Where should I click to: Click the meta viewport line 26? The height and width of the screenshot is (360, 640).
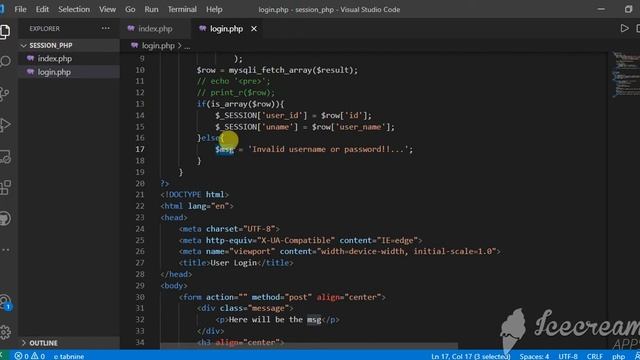click(x=340, y=251)
